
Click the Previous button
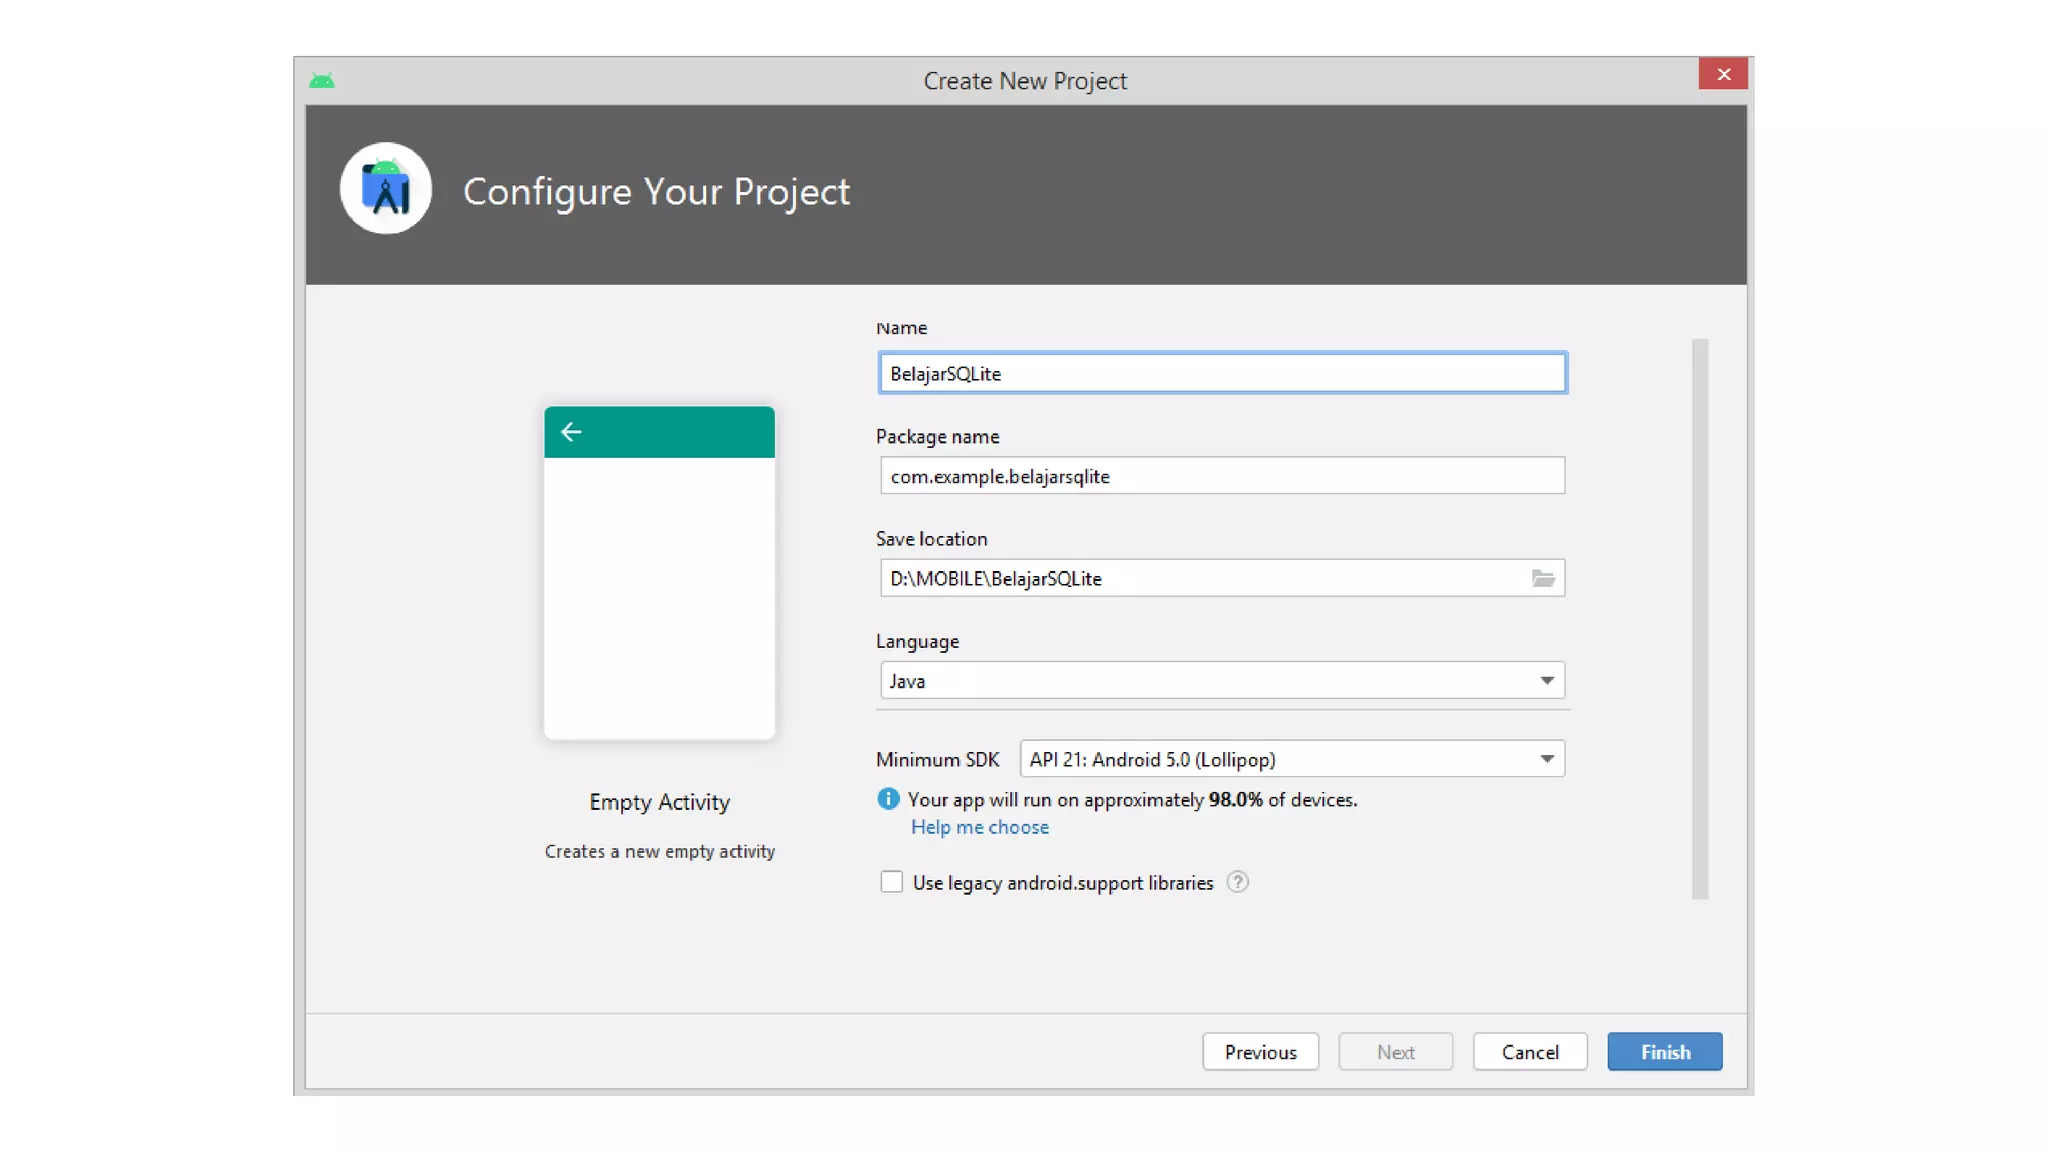pos(1260,1052)
